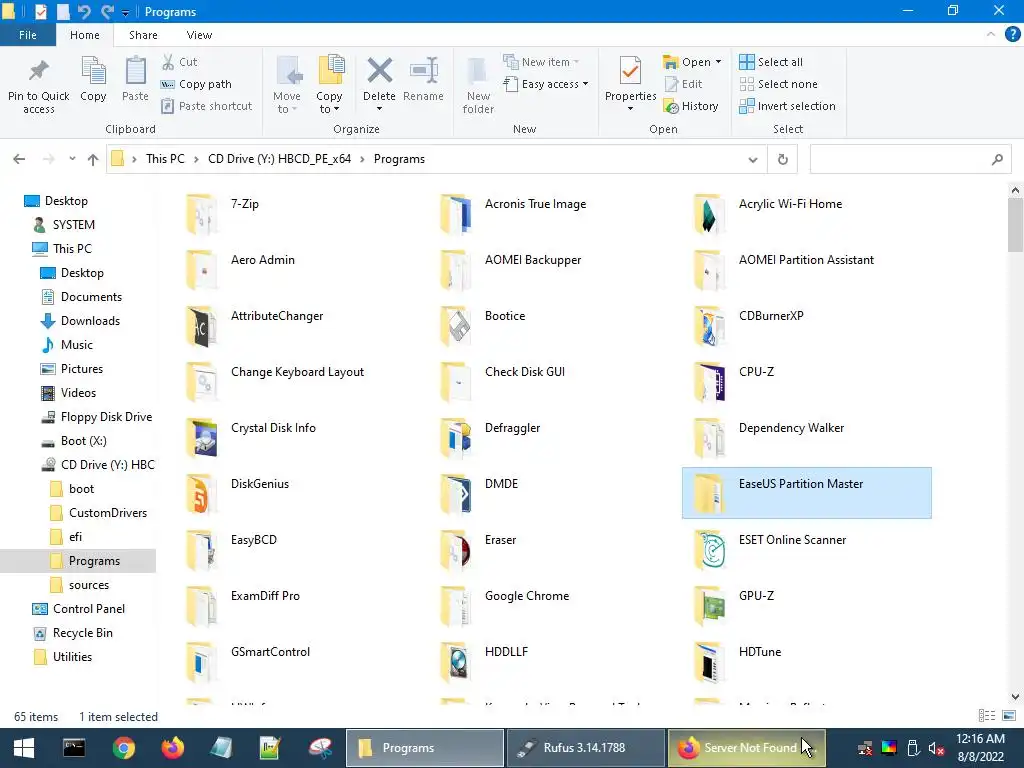Screen dimensions: 1024x768
Task: Open the File menu
Action: pos(28,35)
